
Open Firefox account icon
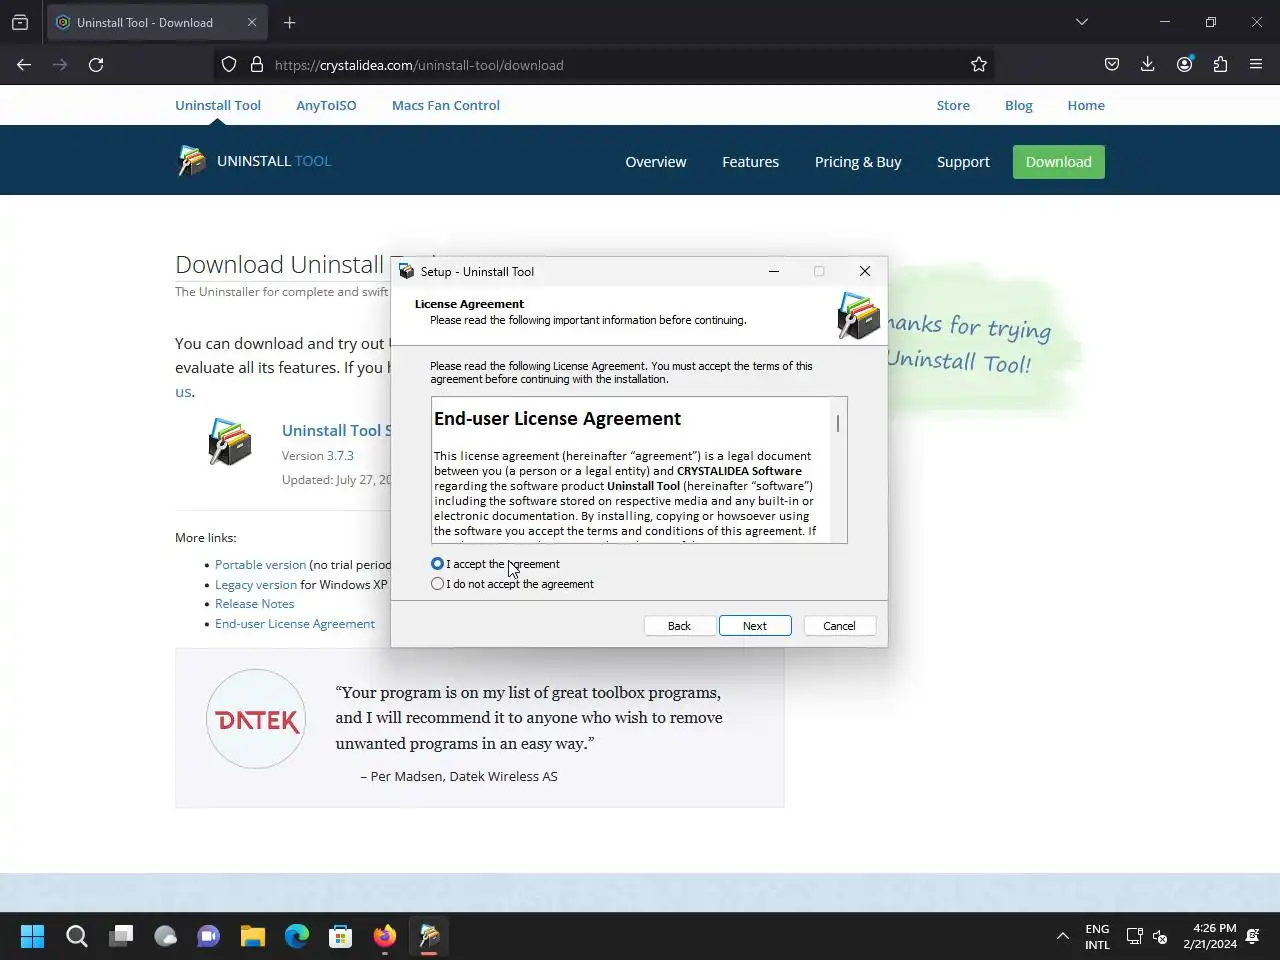pos(1185,65)
